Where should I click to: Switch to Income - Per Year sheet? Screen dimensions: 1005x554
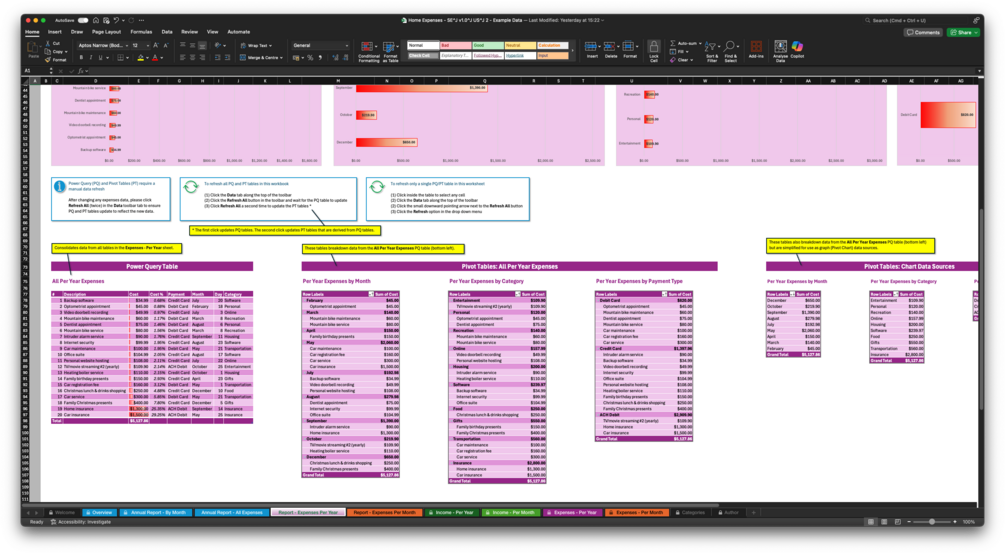[x=451, y=512]
